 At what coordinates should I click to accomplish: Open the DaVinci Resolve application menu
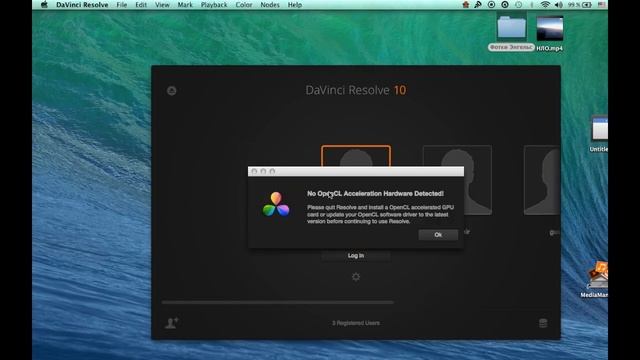(x=82, y=5)
